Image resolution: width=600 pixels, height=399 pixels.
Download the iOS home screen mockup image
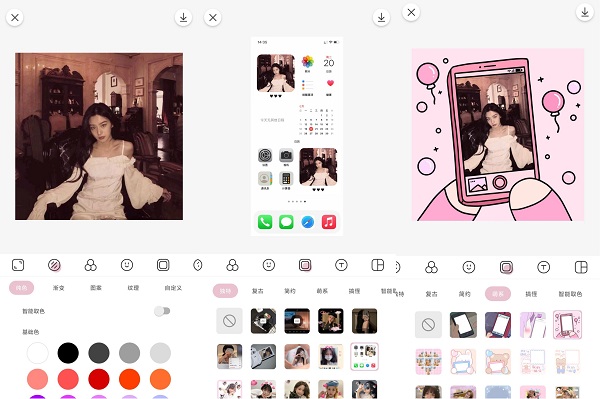(x=381, y=18)
